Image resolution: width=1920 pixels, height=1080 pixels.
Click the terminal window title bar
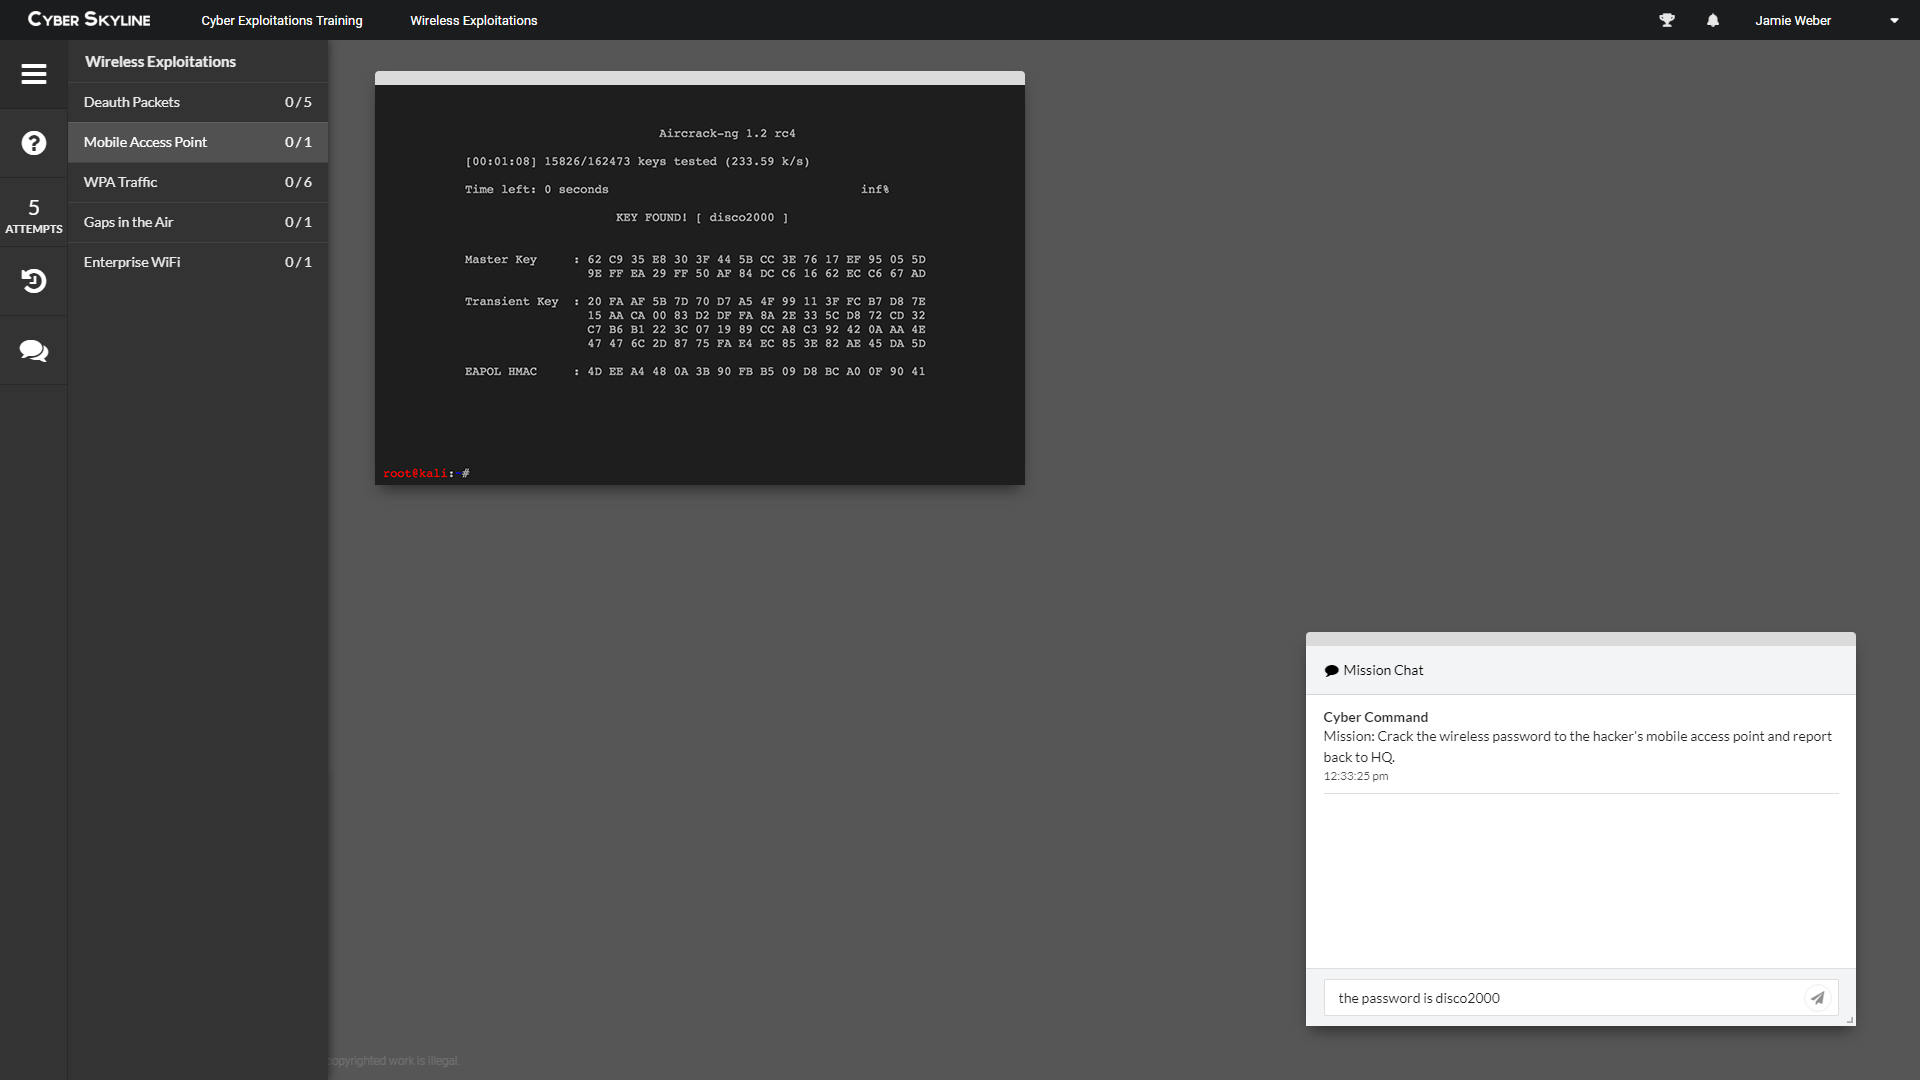[699, 78]
